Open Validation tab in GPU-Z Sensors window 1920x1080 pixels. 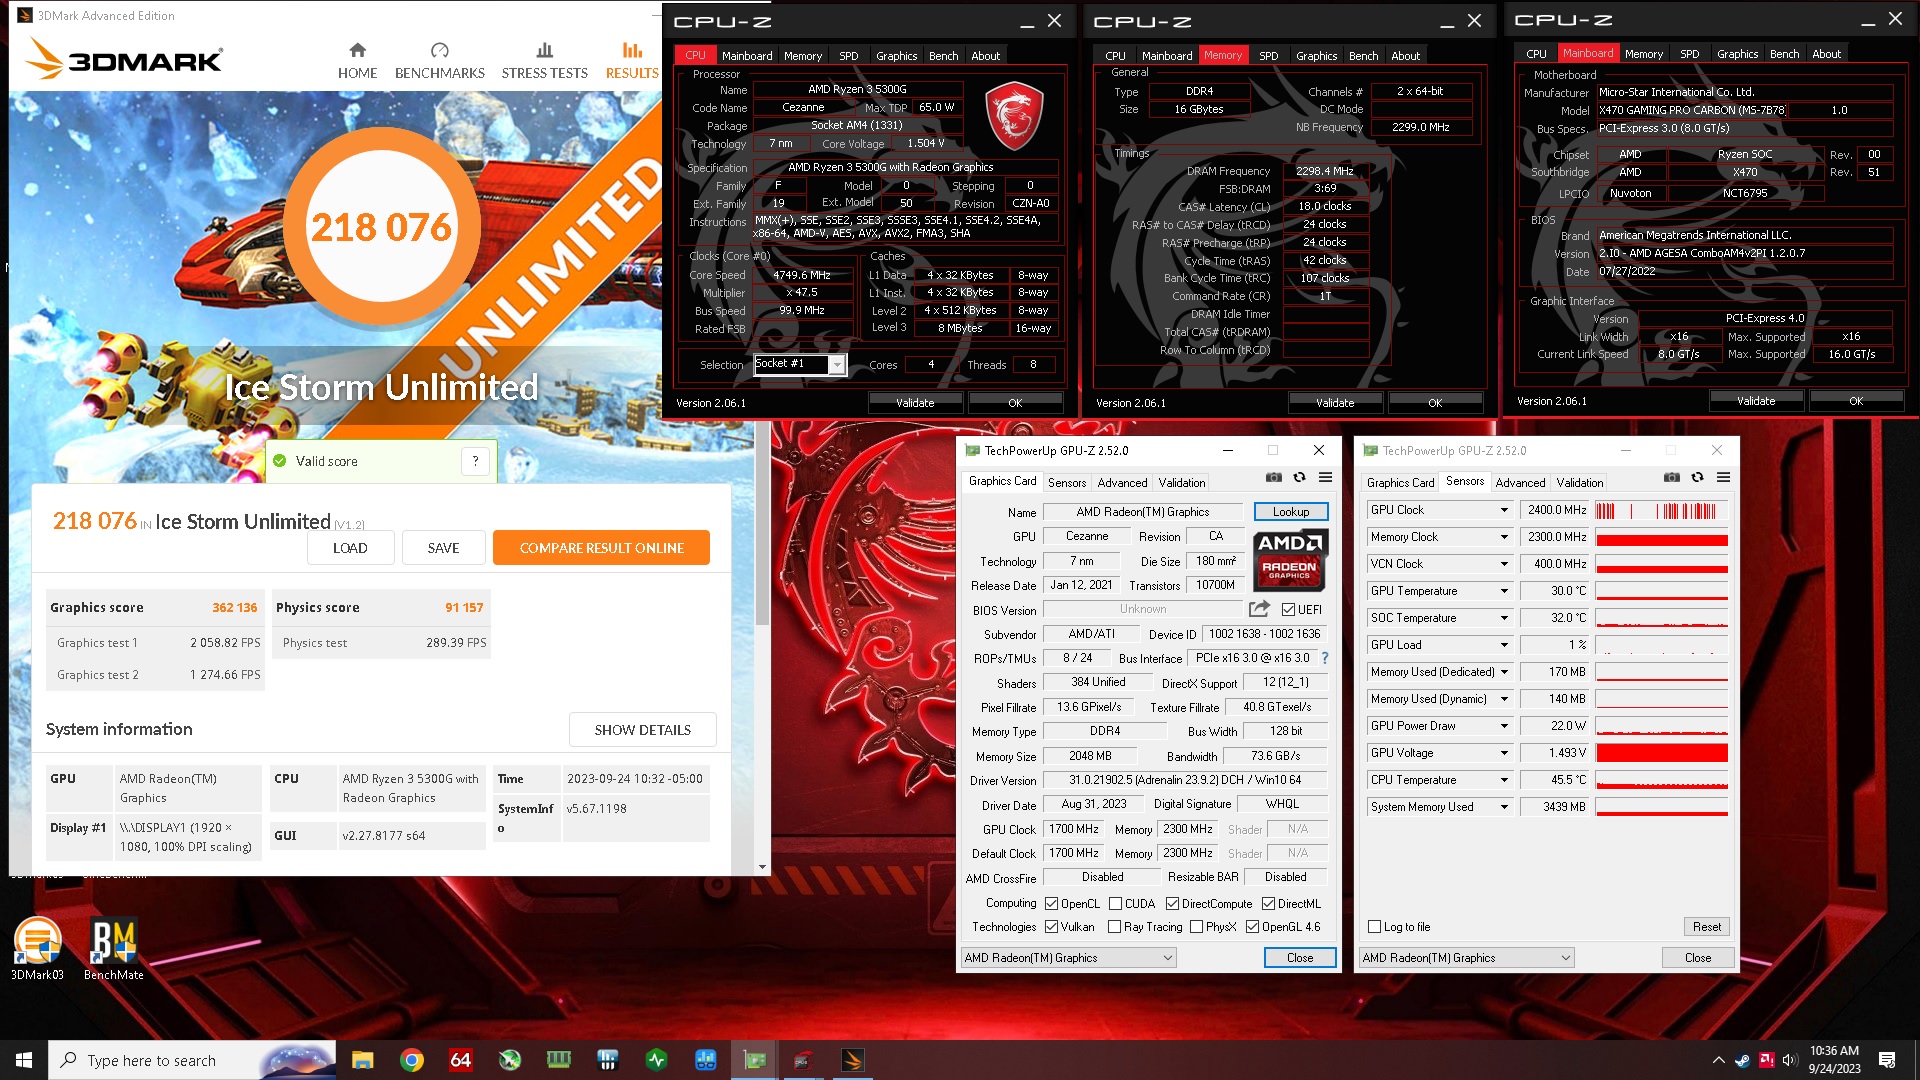pos(1580,482)
